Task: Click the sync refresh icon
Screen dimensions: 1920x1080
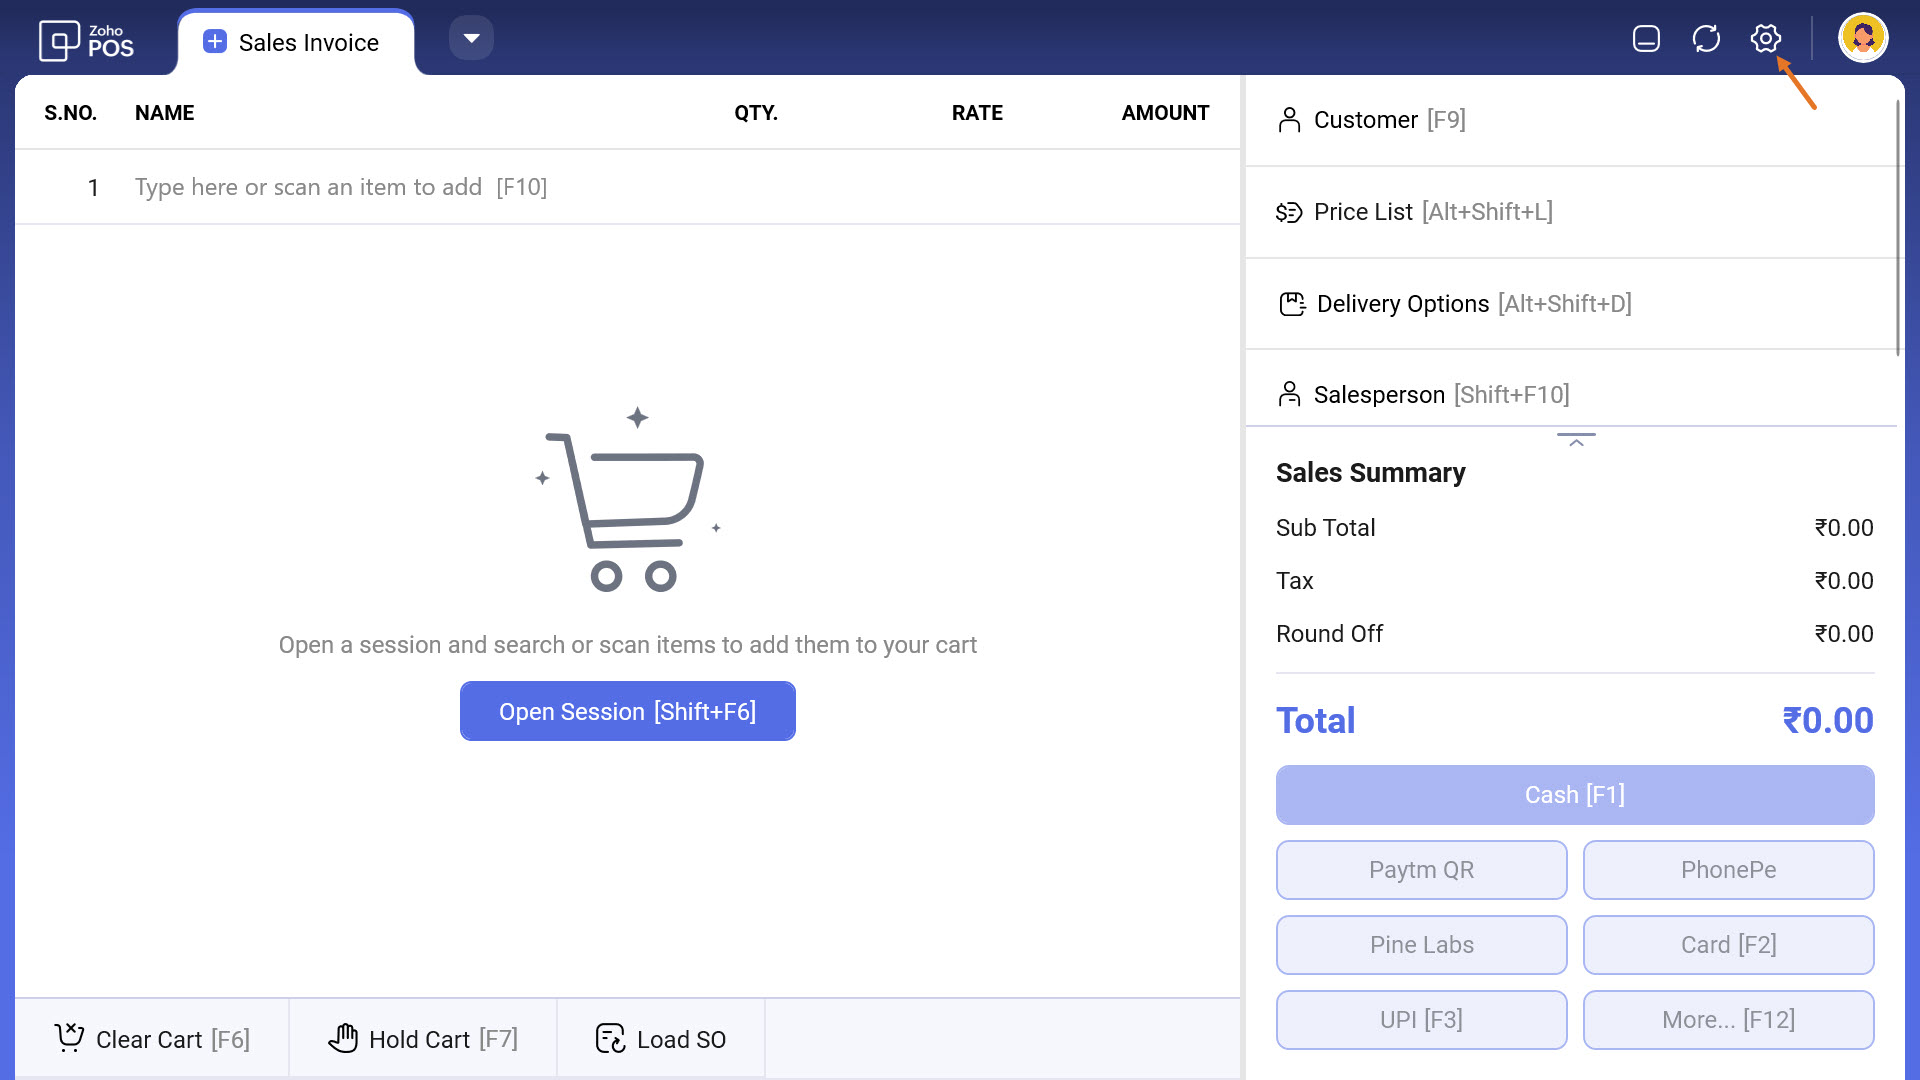Action: point(1706,39)
